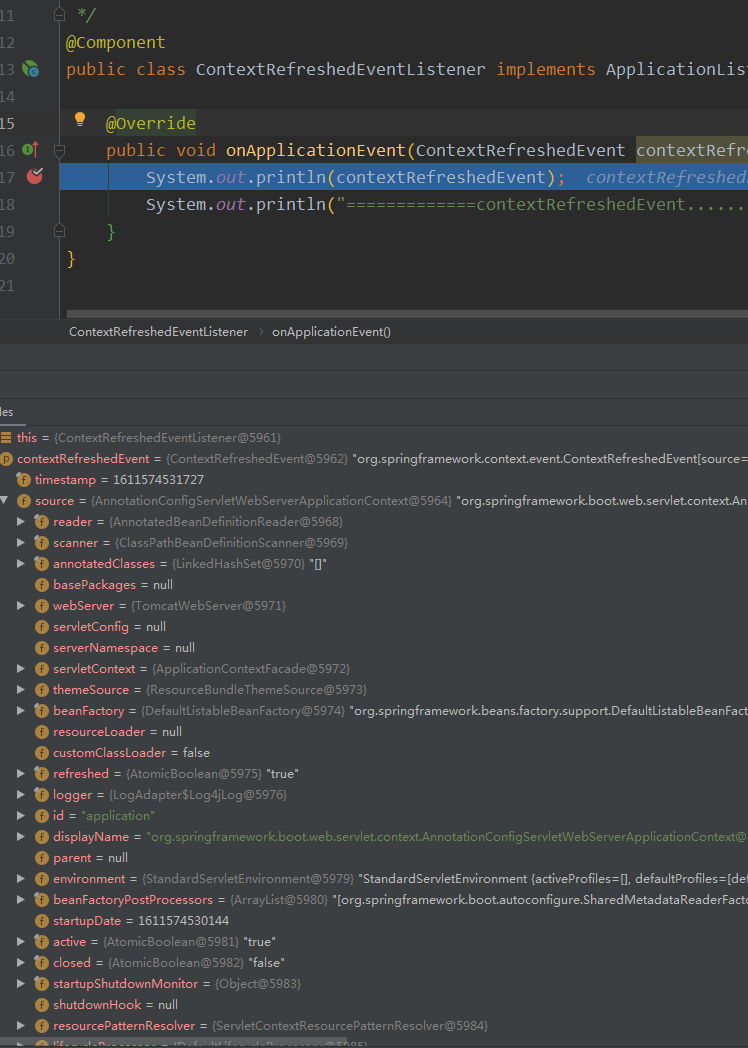Image resolution: width=748 pixels, height=1048 pixels.
Task: Click the field icon next to logger
Action: click(x=41, y=795)
